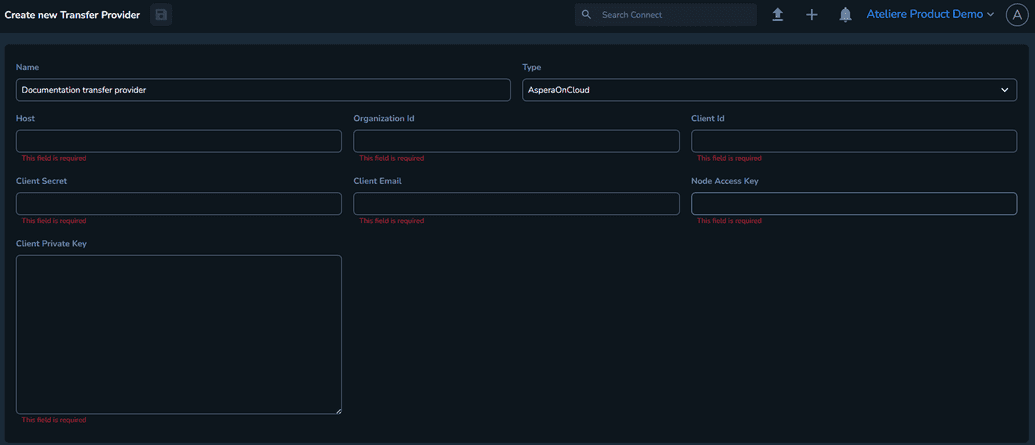Click the Organization Id input field
Screen dimensions: 1035x445
516,141
